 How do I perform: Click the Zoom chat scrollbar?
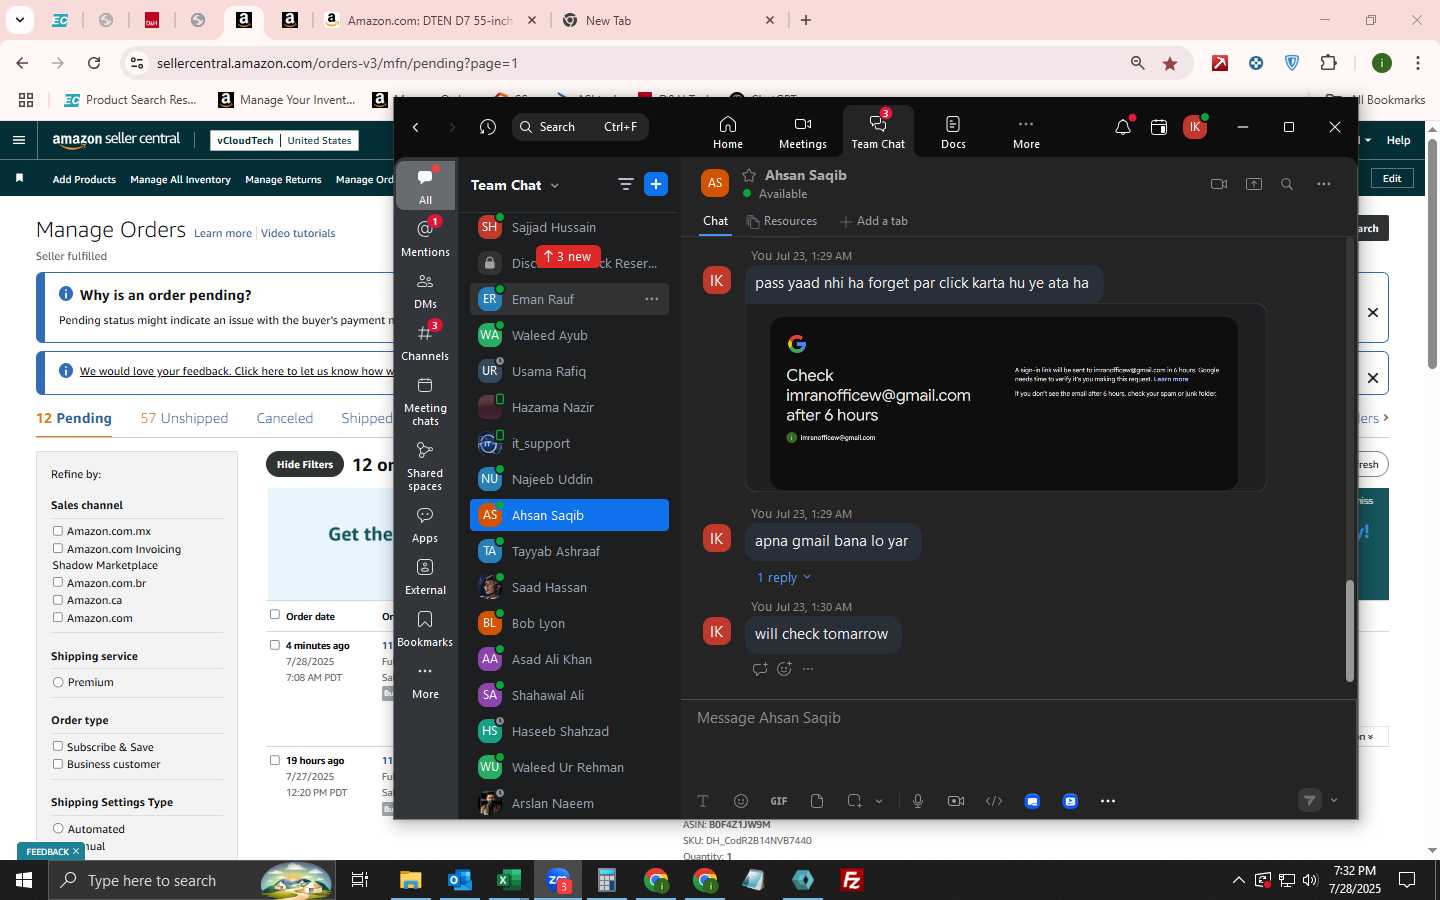pyautogui.click(x=1349, y=630)
